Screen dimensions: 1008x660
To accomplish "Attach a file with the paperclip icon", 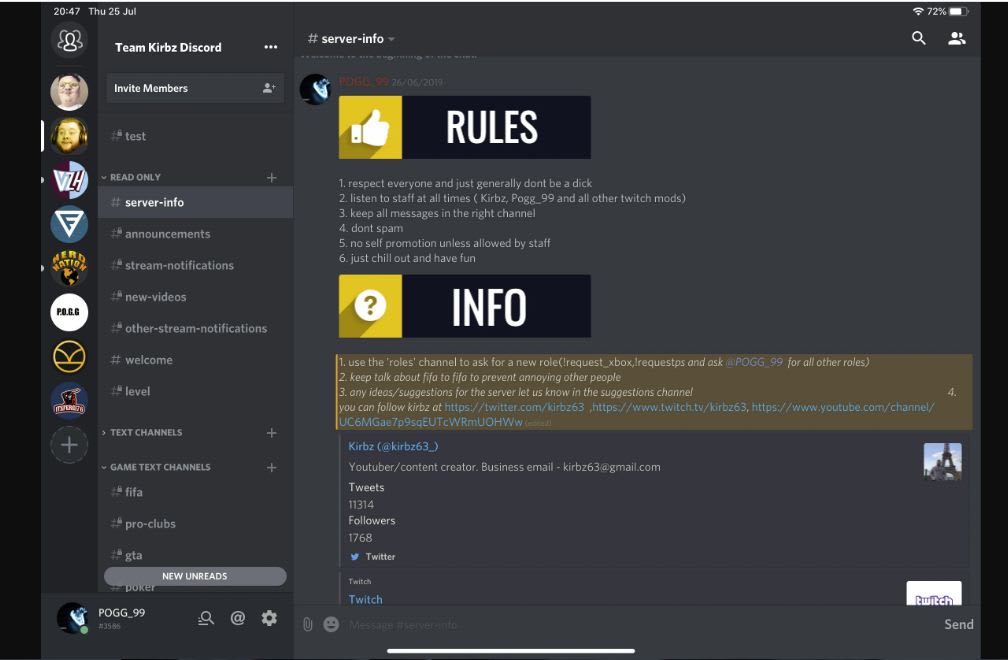I will click(x=308, y=624).
